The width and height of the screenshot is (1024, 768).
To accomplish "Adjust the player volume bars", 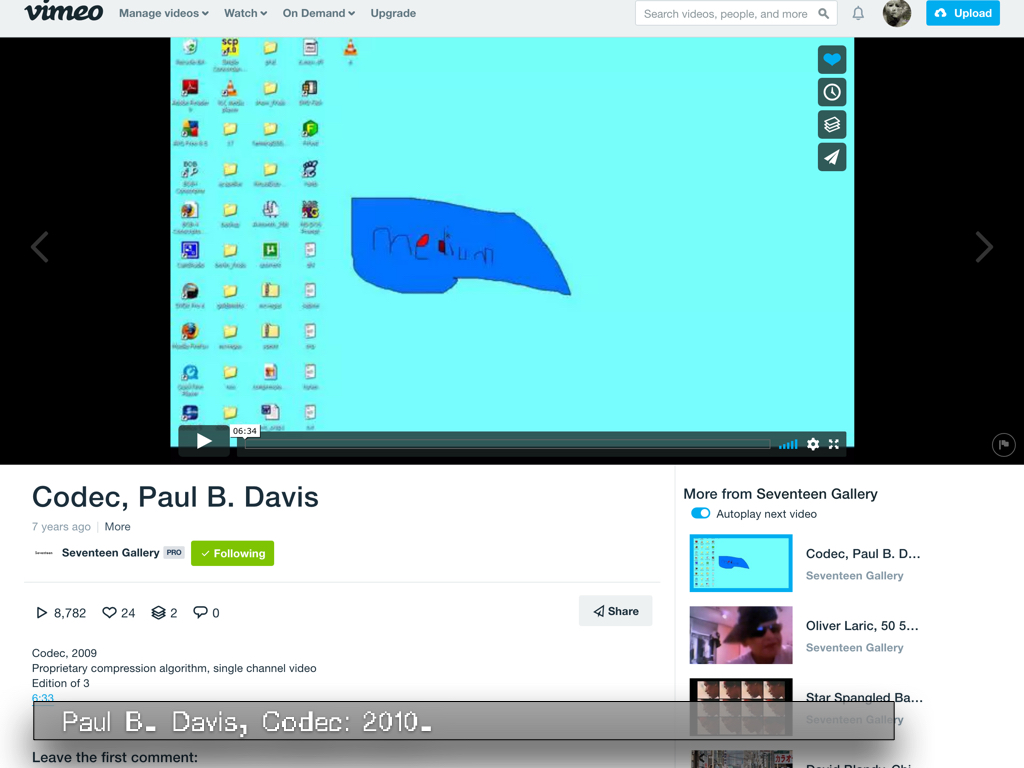I will click(788, 444).
